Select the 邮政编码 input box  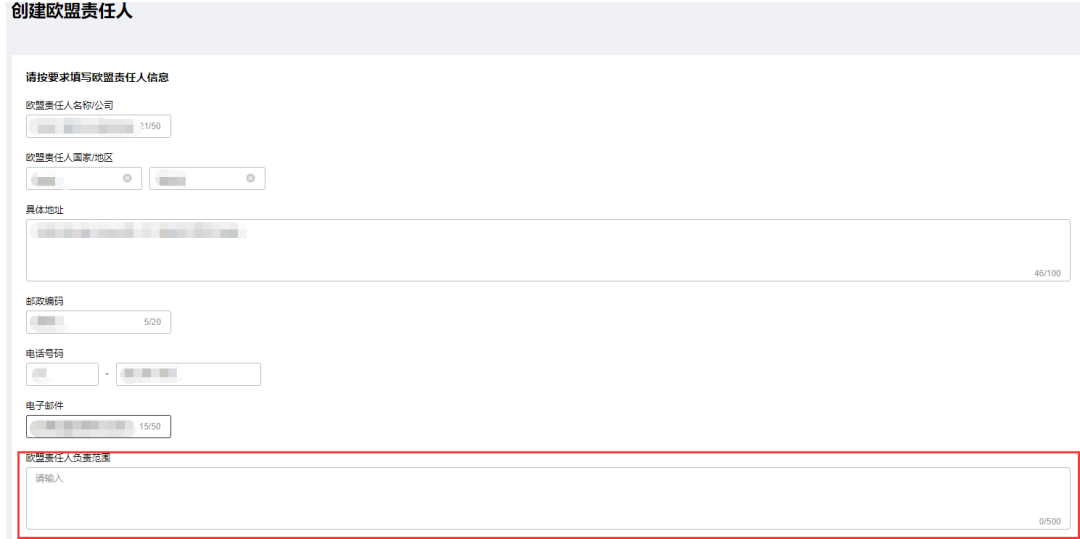pyautogui.click(x=85, y=322)
